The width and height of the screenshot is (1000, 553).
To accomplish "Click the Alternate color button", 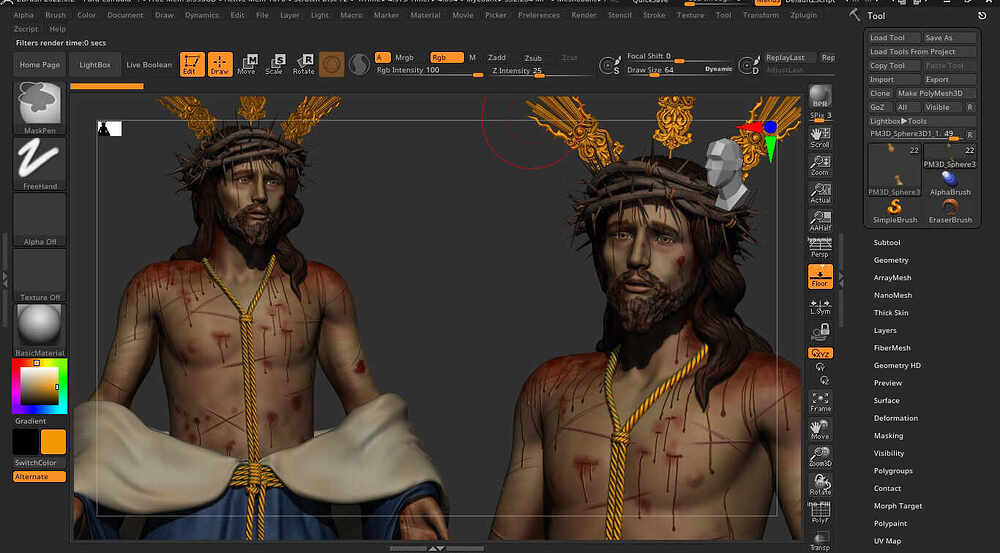I will [40, 476].
